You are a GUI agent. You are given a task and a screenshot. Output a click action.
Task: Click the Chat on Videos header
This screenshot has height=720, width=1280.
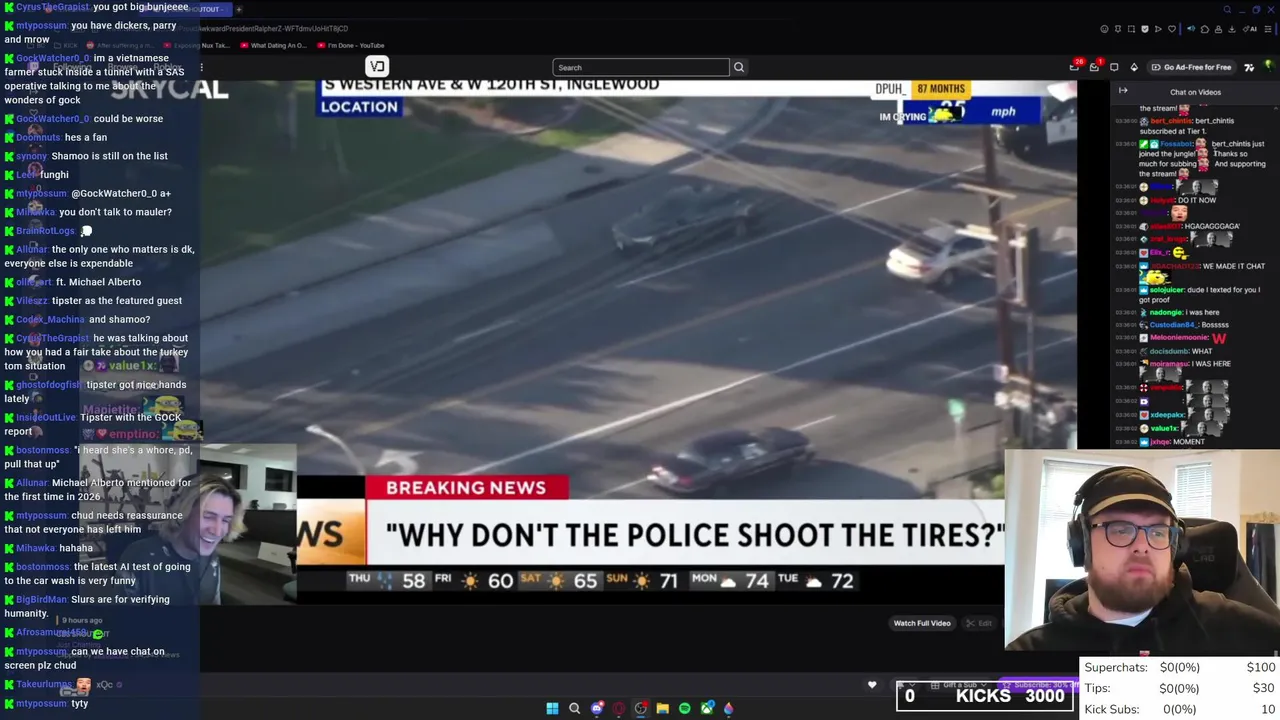[x=1195, y=92]
